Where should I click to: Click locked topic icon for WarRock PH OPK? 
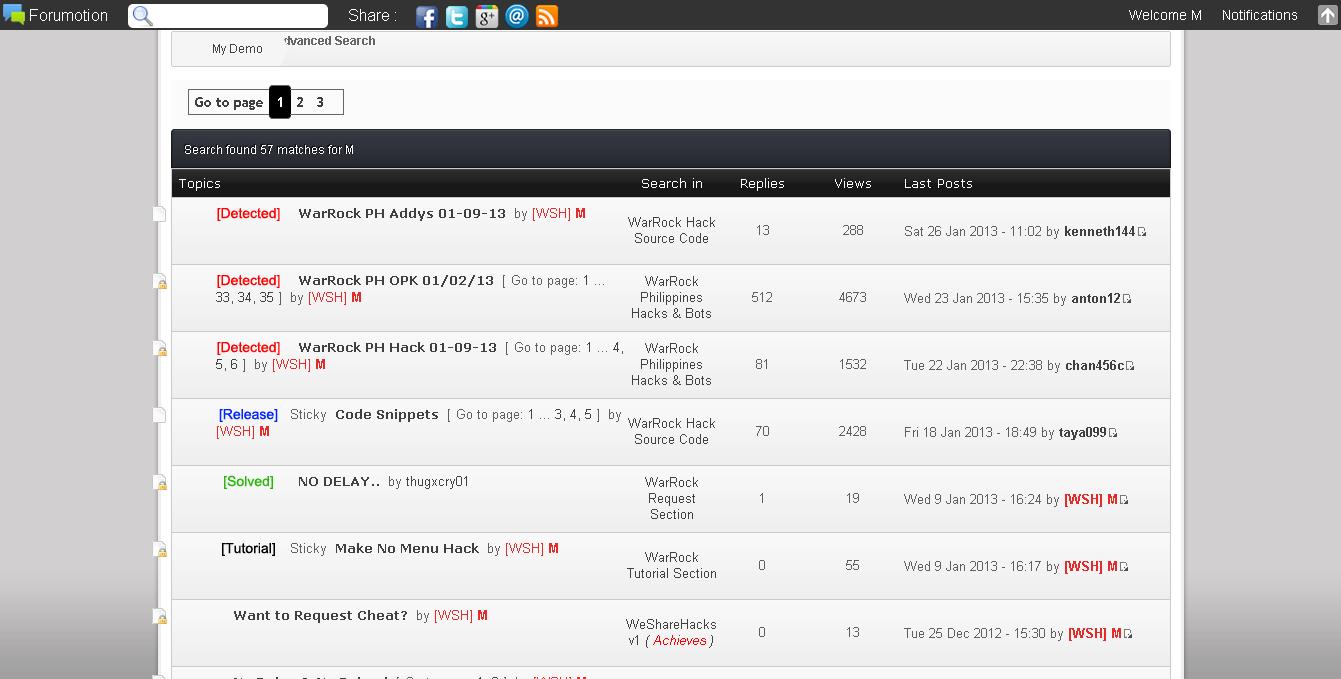click(159, 281)
